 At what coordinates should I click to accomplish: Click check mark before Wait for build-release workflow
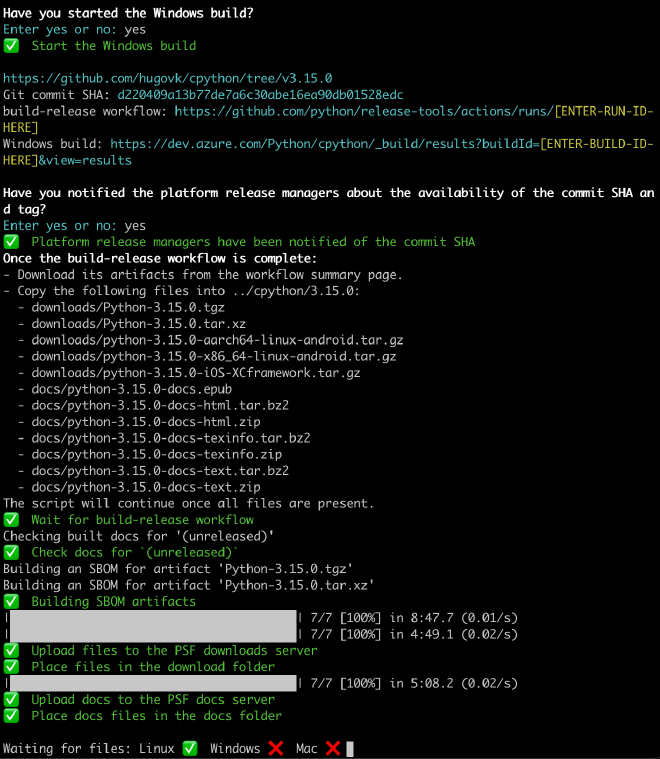11,520
